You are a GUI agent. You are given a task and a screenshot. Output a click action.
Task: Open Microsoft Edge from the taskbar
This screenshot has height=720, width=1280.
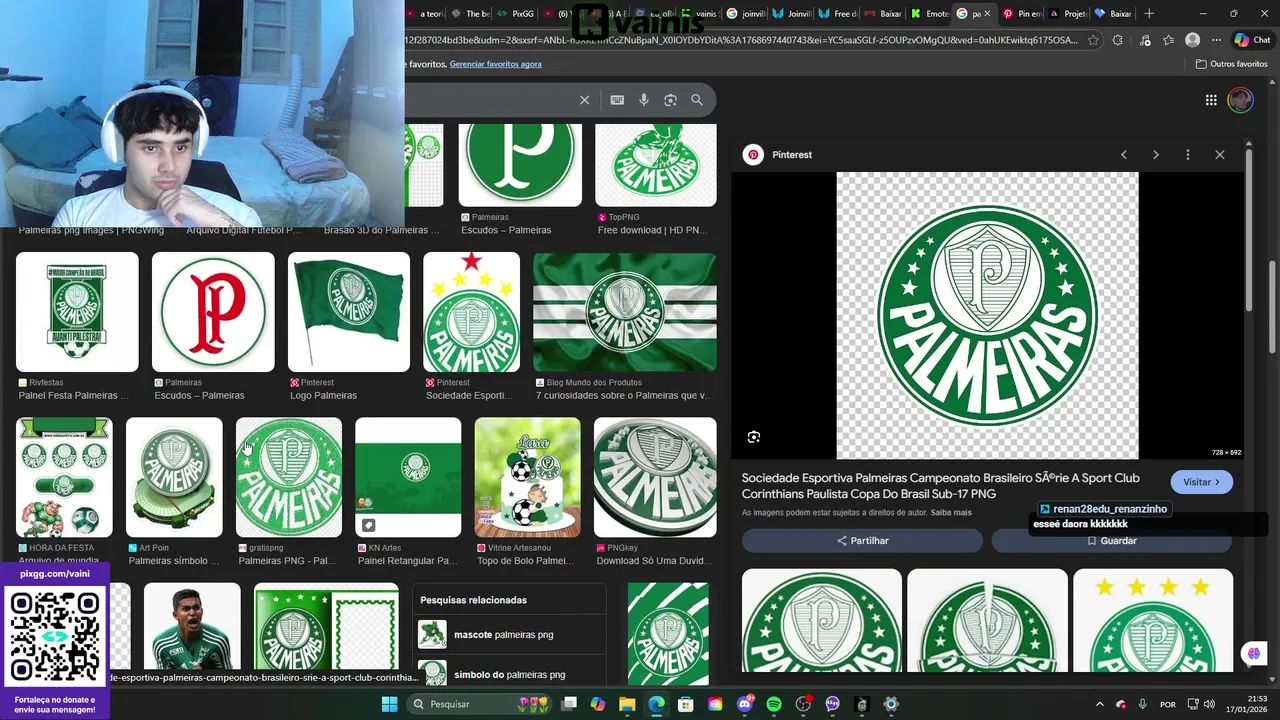656,704
